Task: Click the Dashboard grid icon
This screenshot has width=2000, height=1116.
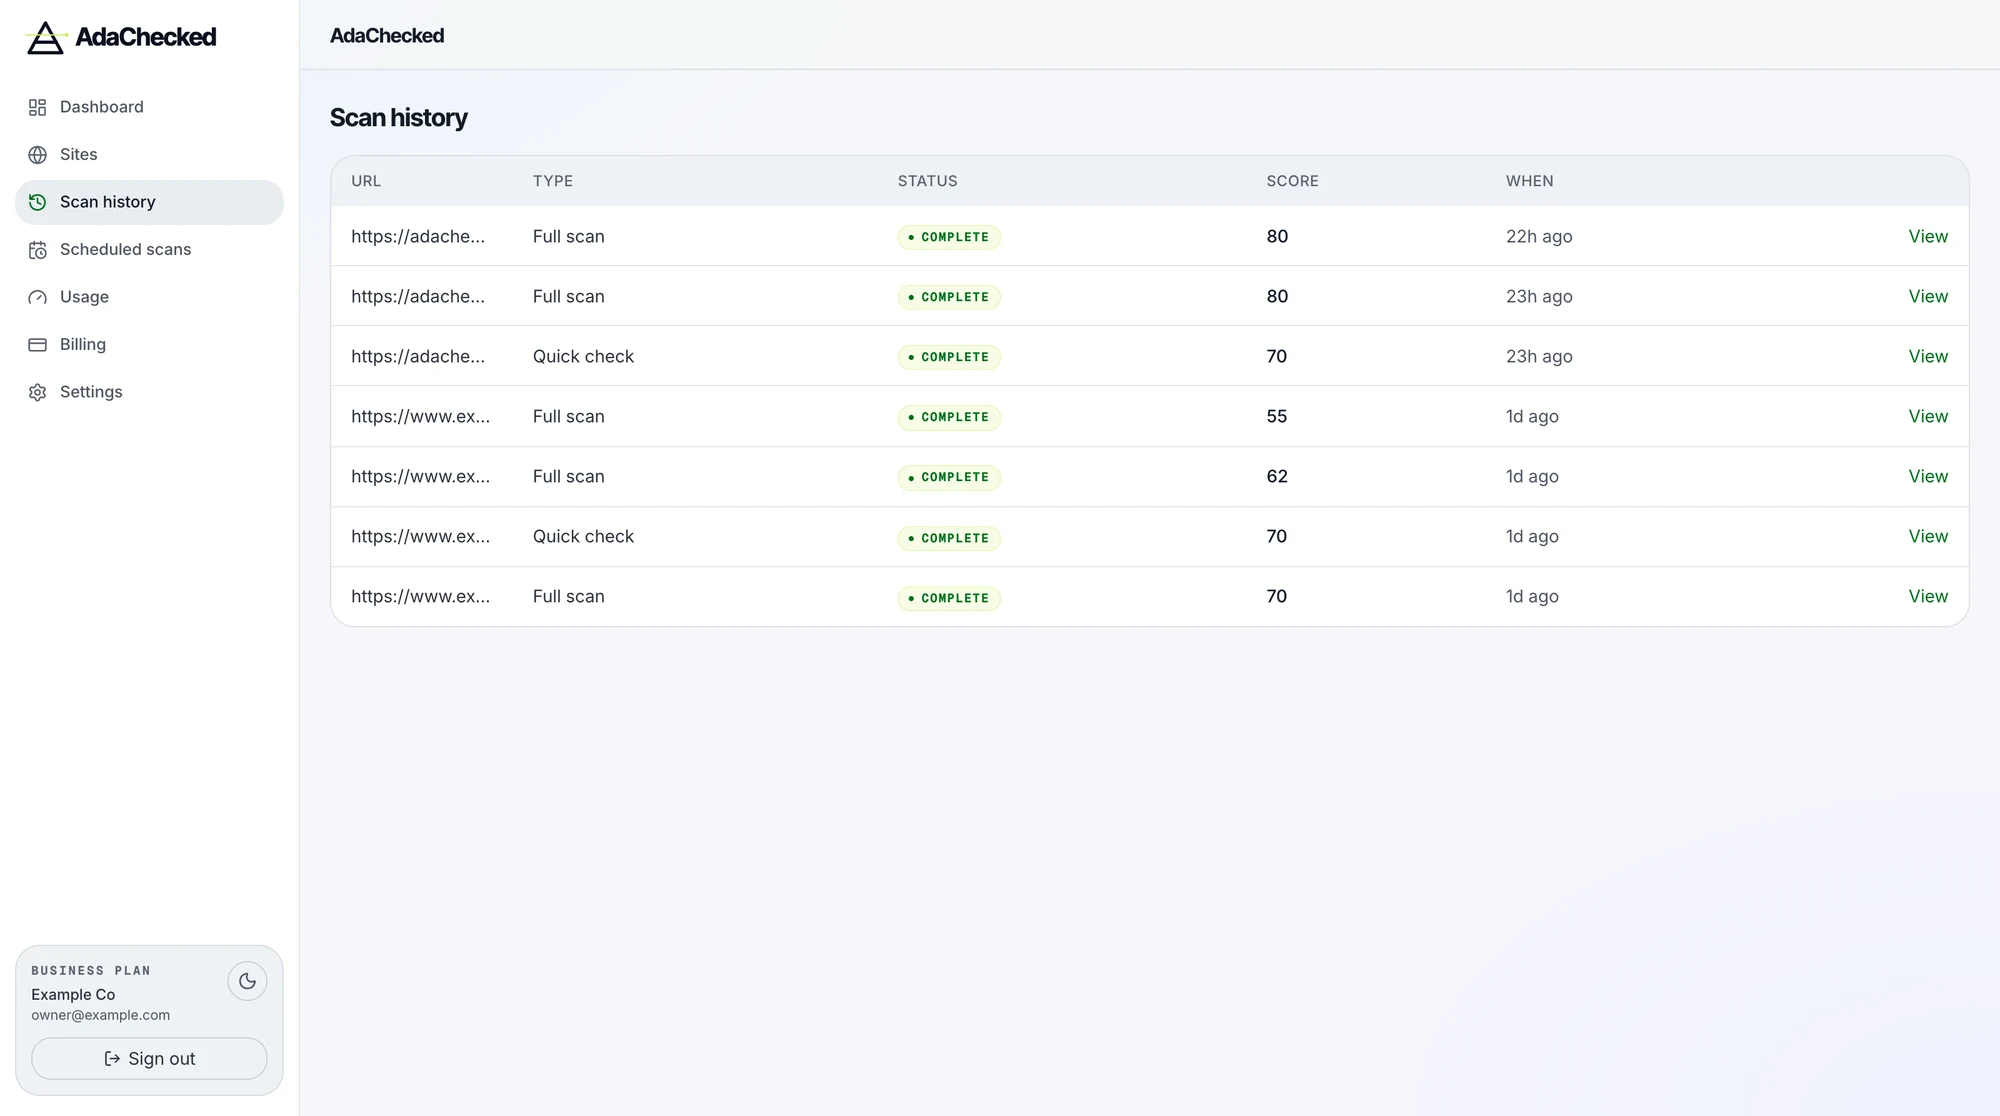Action: pyautogui.click(x=37, y=107)
